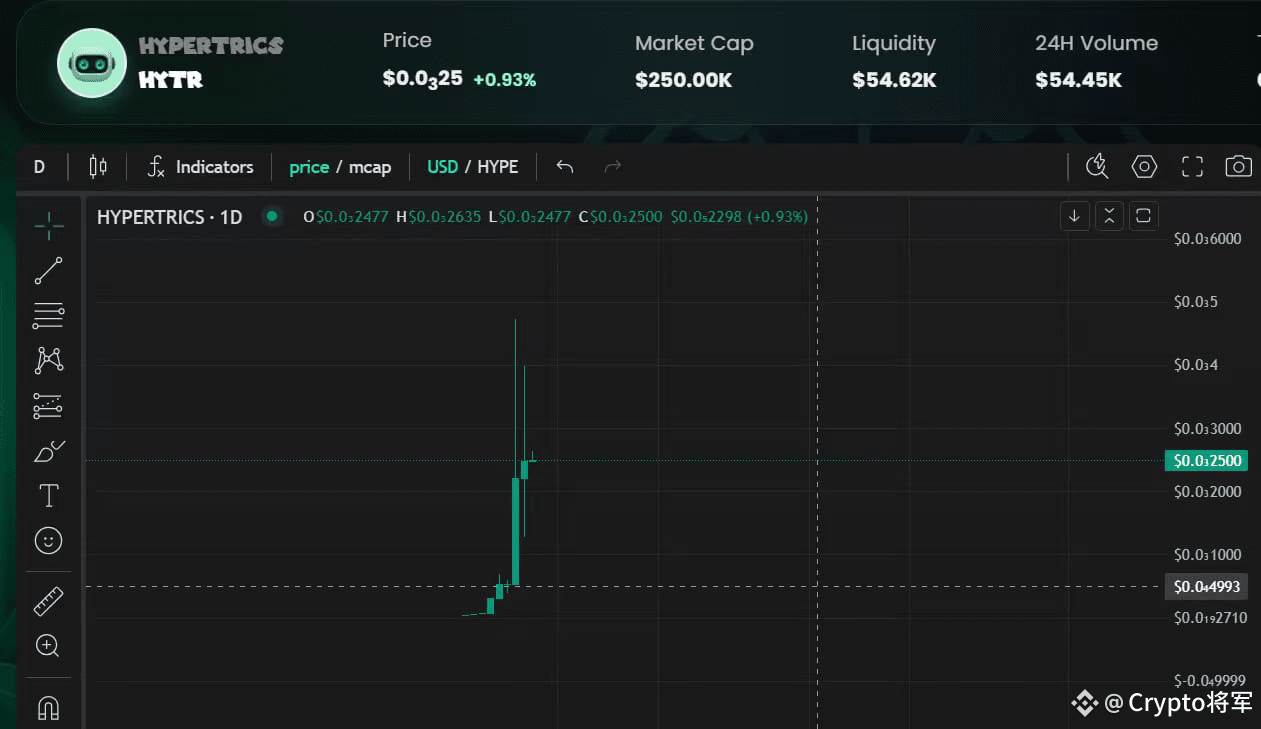
Task: Select the Text annotation tool
Action: pyautogui.click(x=48, y=496)
